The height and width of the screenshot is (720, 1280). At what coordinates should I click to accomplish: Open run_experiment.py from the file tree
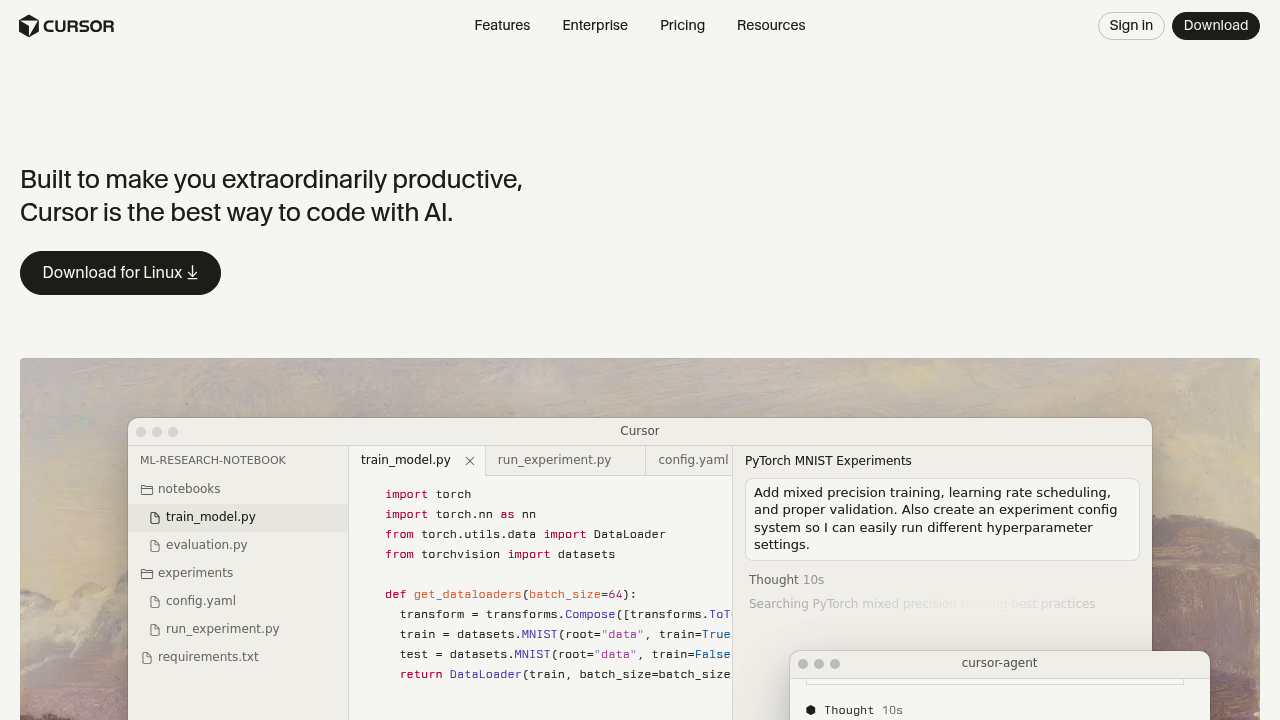[x=222, y=629]
